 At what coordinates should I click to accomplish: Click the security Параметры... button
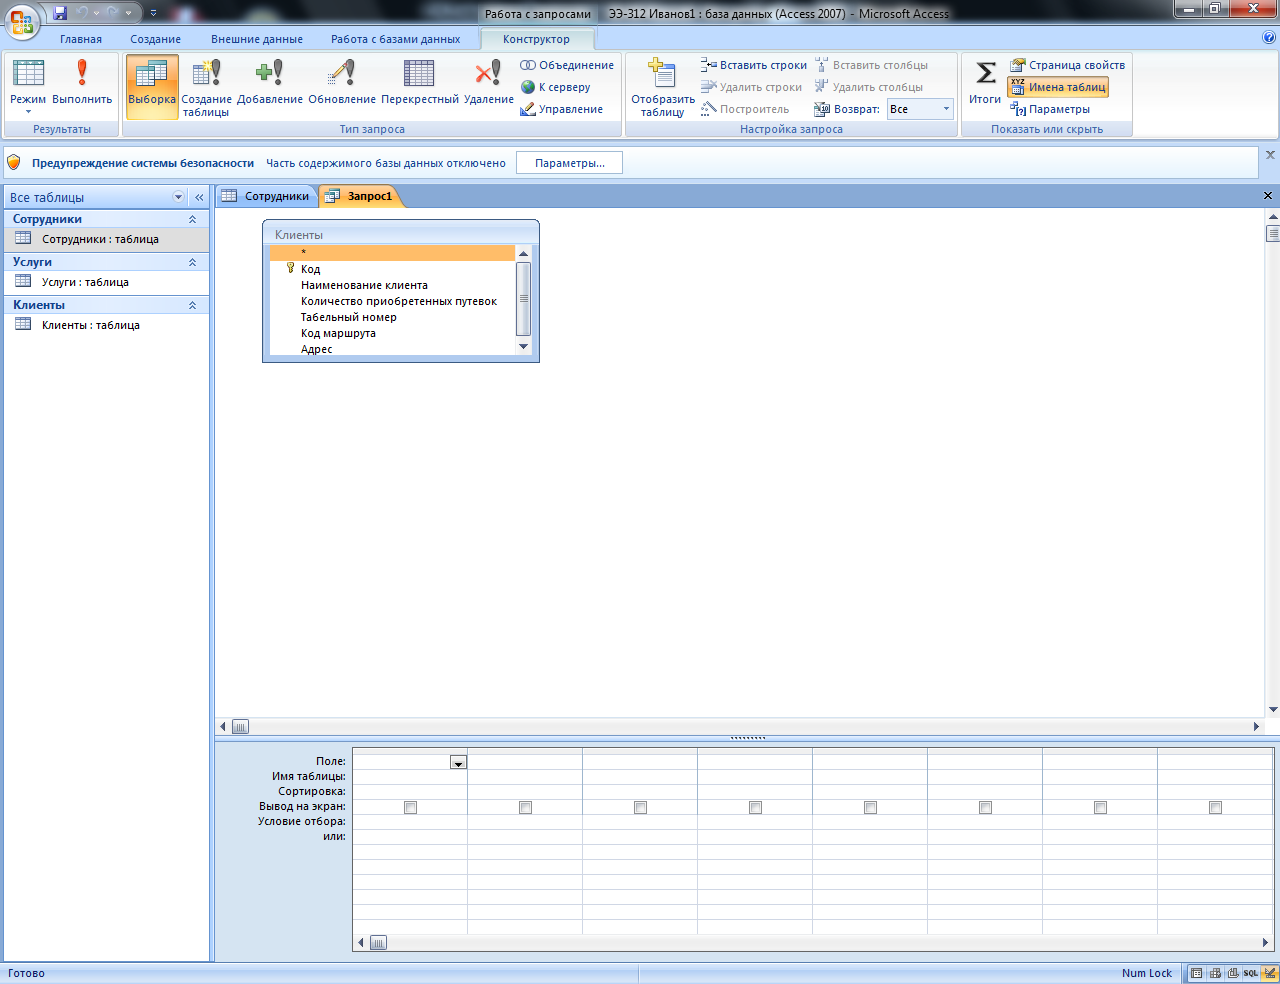(x=569, y=163)
